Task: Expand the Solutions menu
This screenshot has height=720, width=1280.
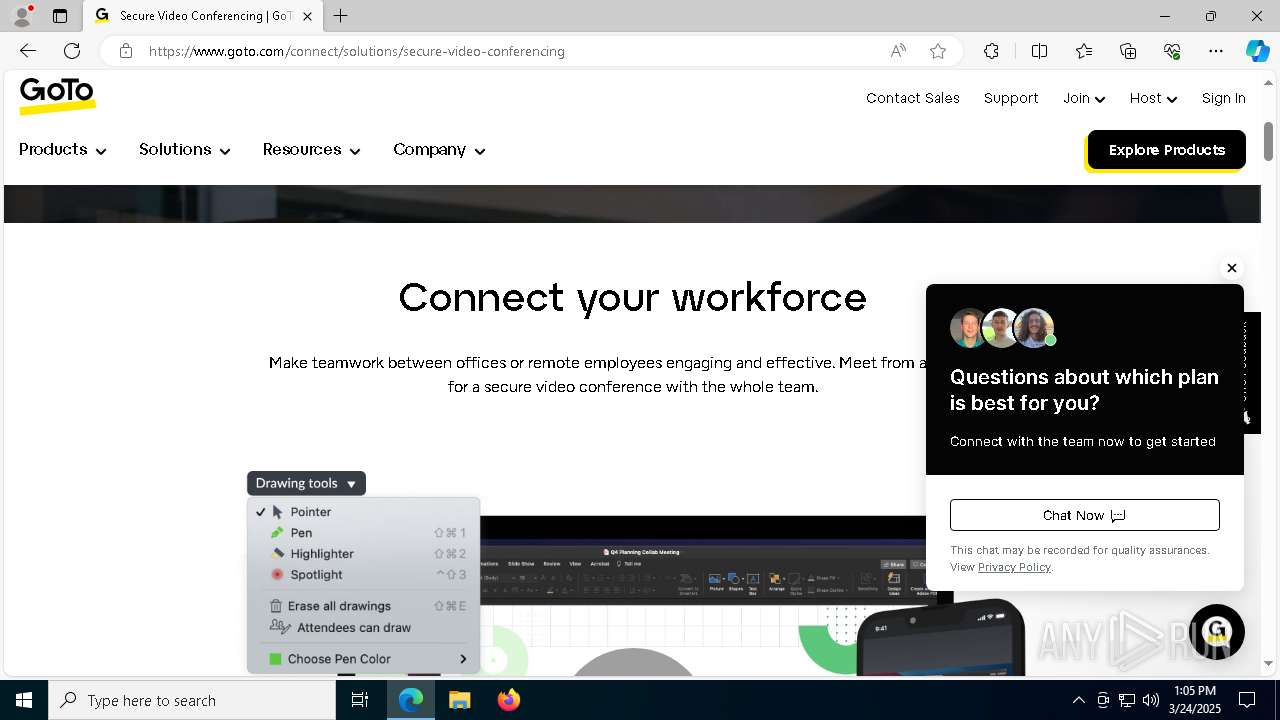Action: pos(185,150)
